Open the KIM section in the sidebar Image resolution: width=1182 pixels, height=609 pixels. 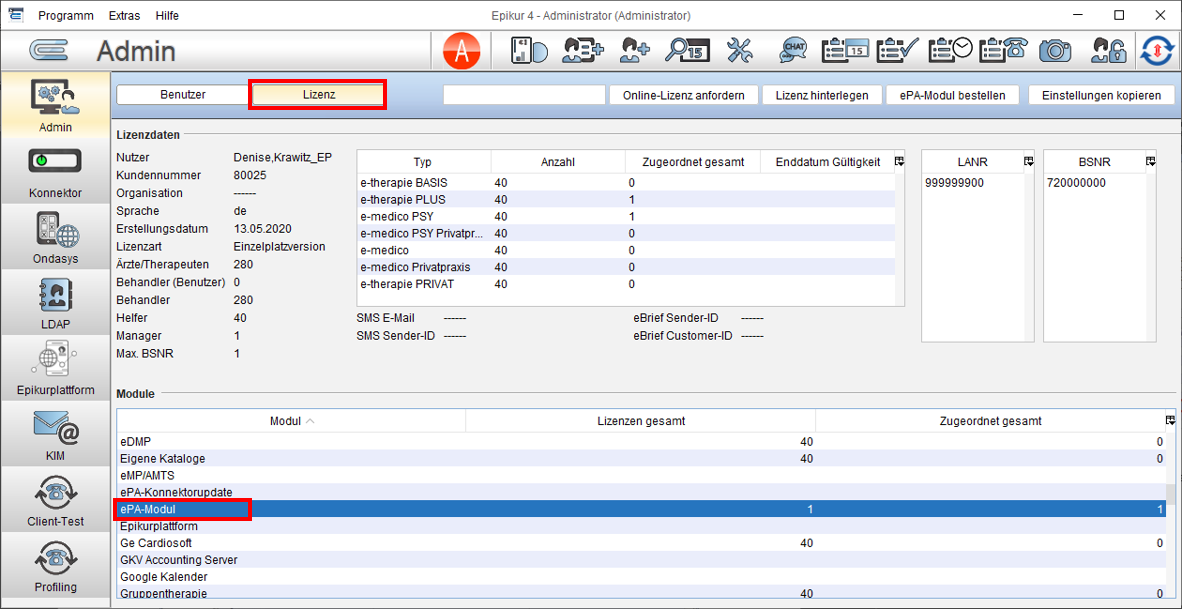pos(54,433)
